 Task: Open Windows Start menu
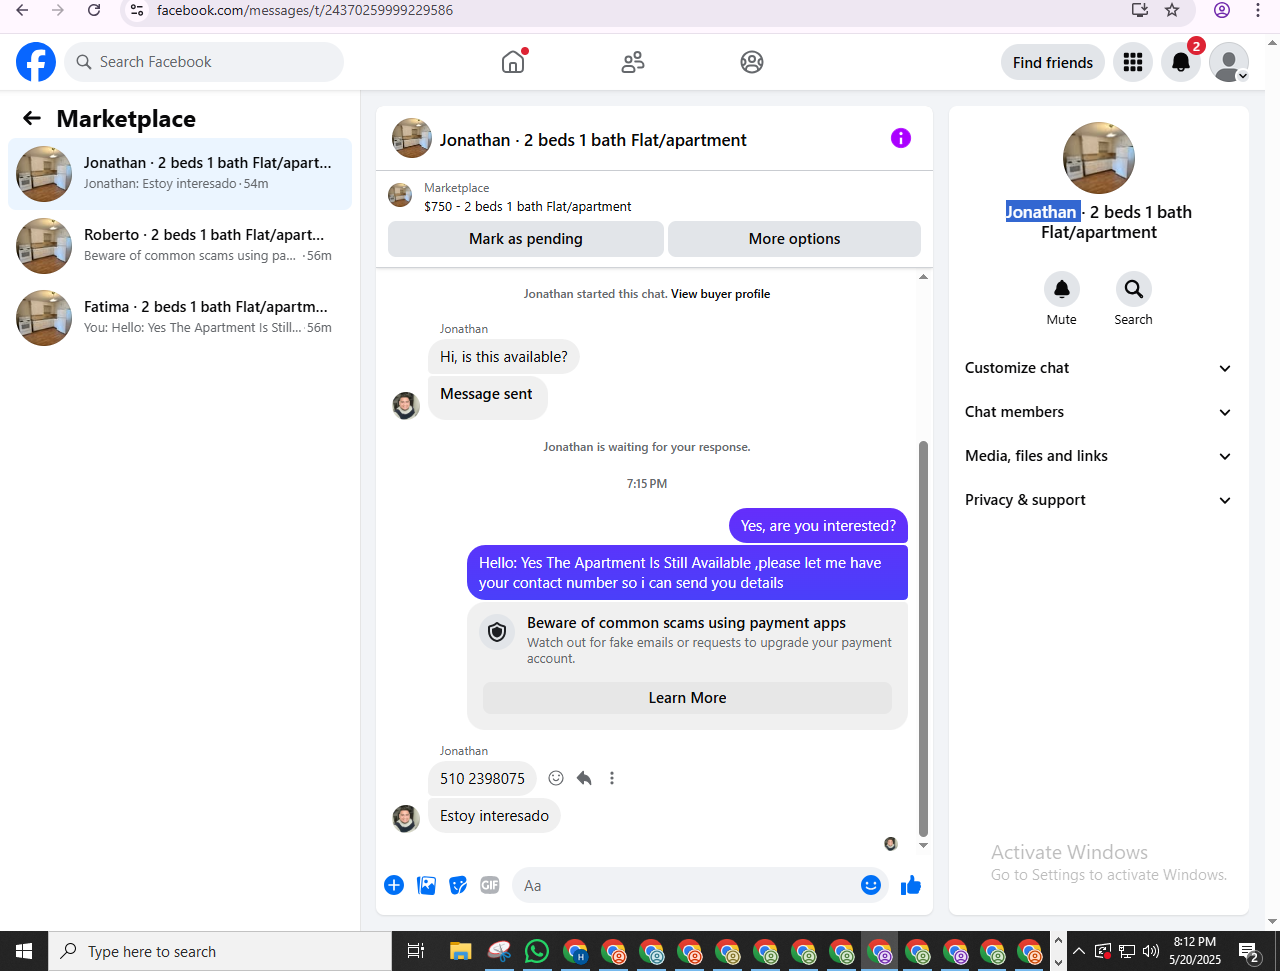(24, 951)
